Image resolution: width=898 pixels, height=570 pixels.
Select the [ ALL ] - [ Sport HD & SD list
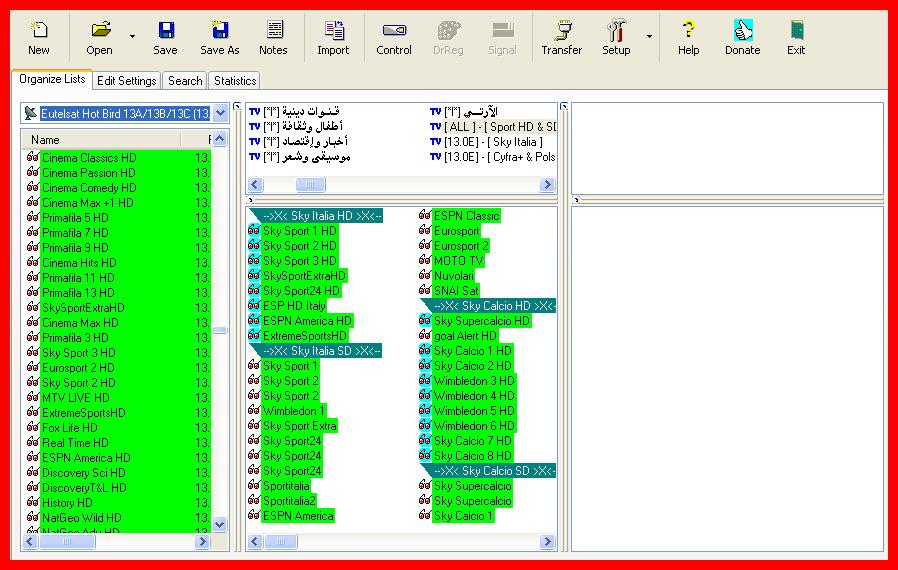(x=499, y=127)
